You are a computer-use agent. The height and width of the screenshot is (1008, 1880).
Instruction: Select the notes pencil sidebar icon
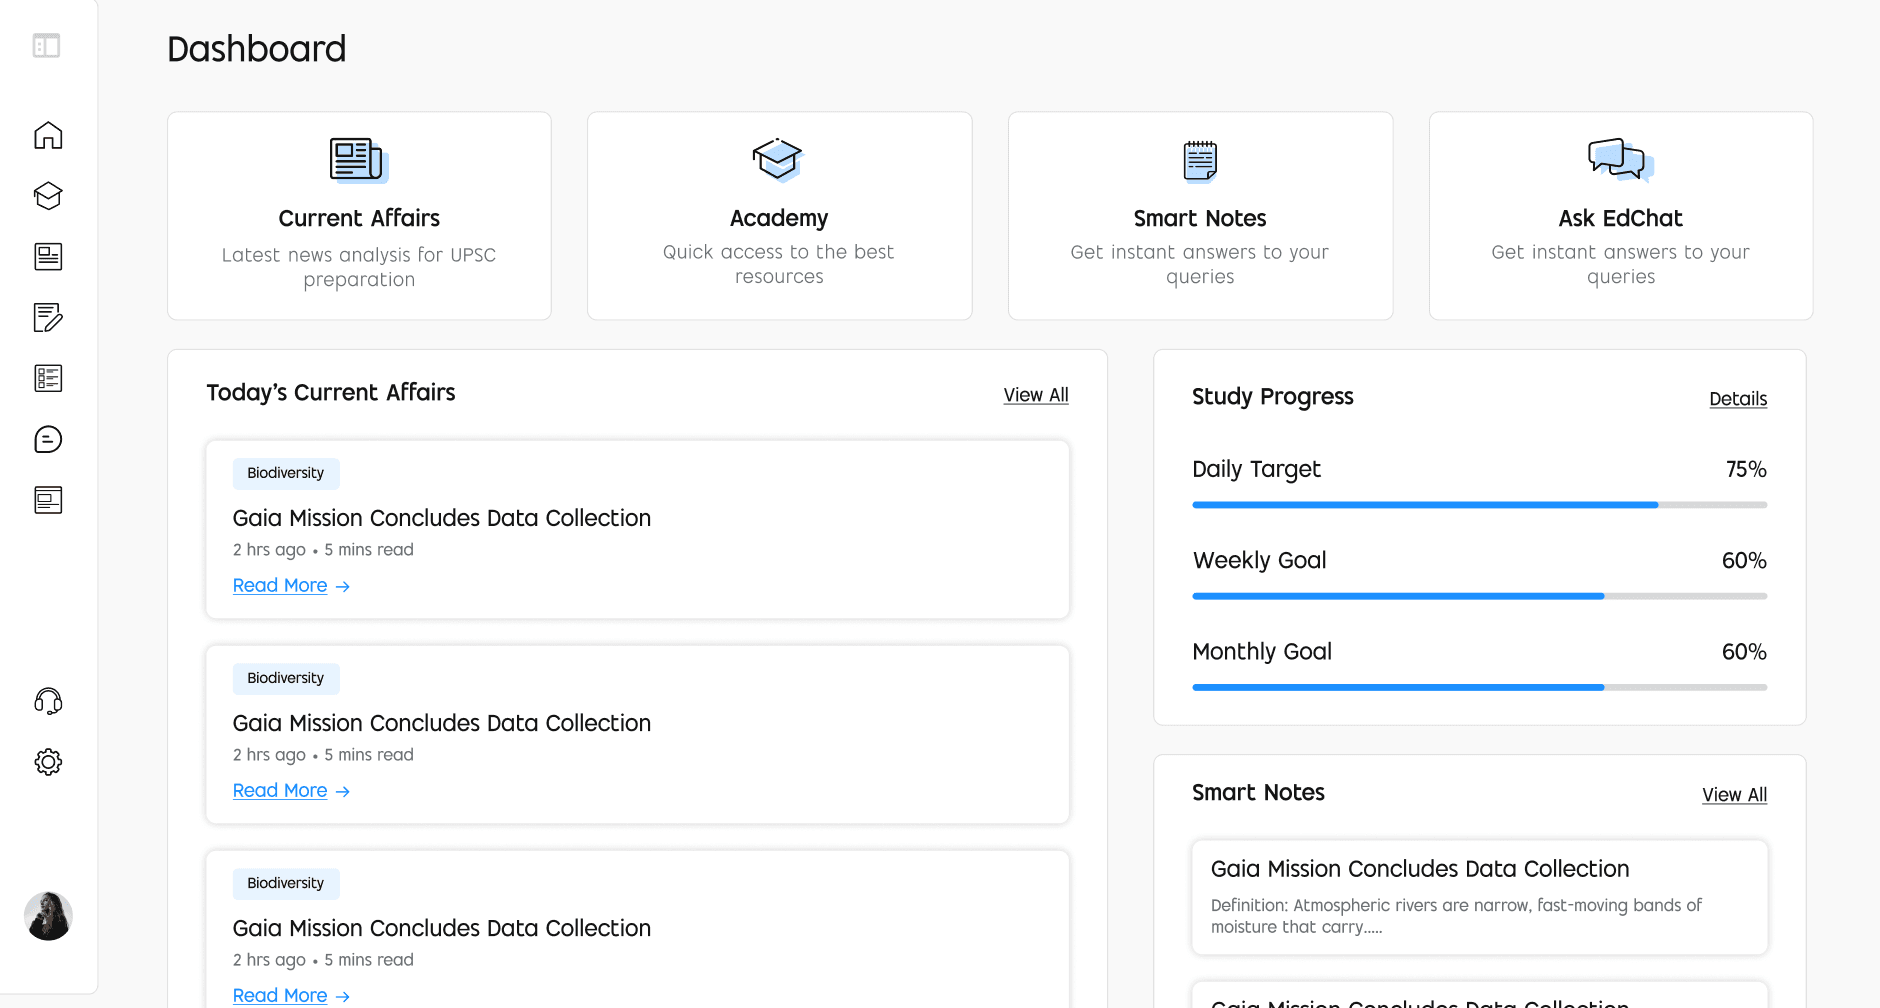48,318
